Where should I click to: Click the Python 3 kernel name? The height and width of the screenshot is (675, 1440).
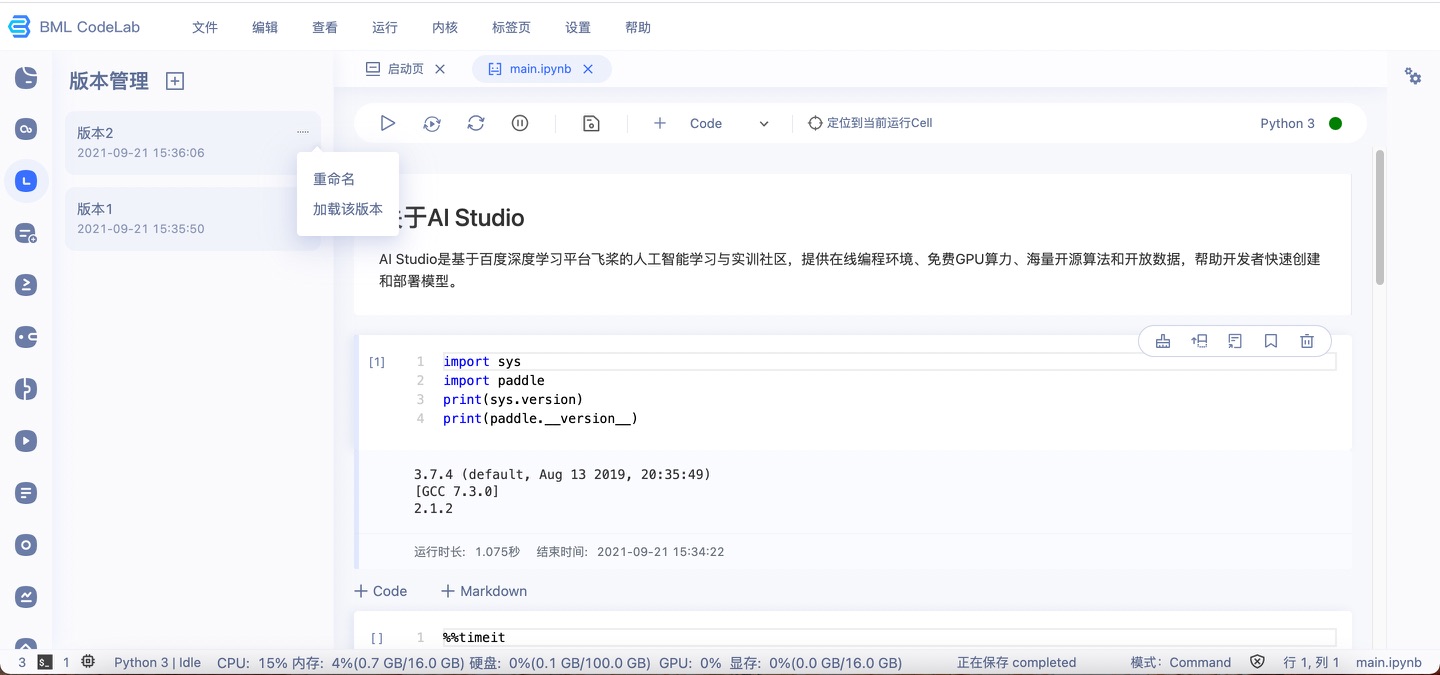coord(1288,123)
